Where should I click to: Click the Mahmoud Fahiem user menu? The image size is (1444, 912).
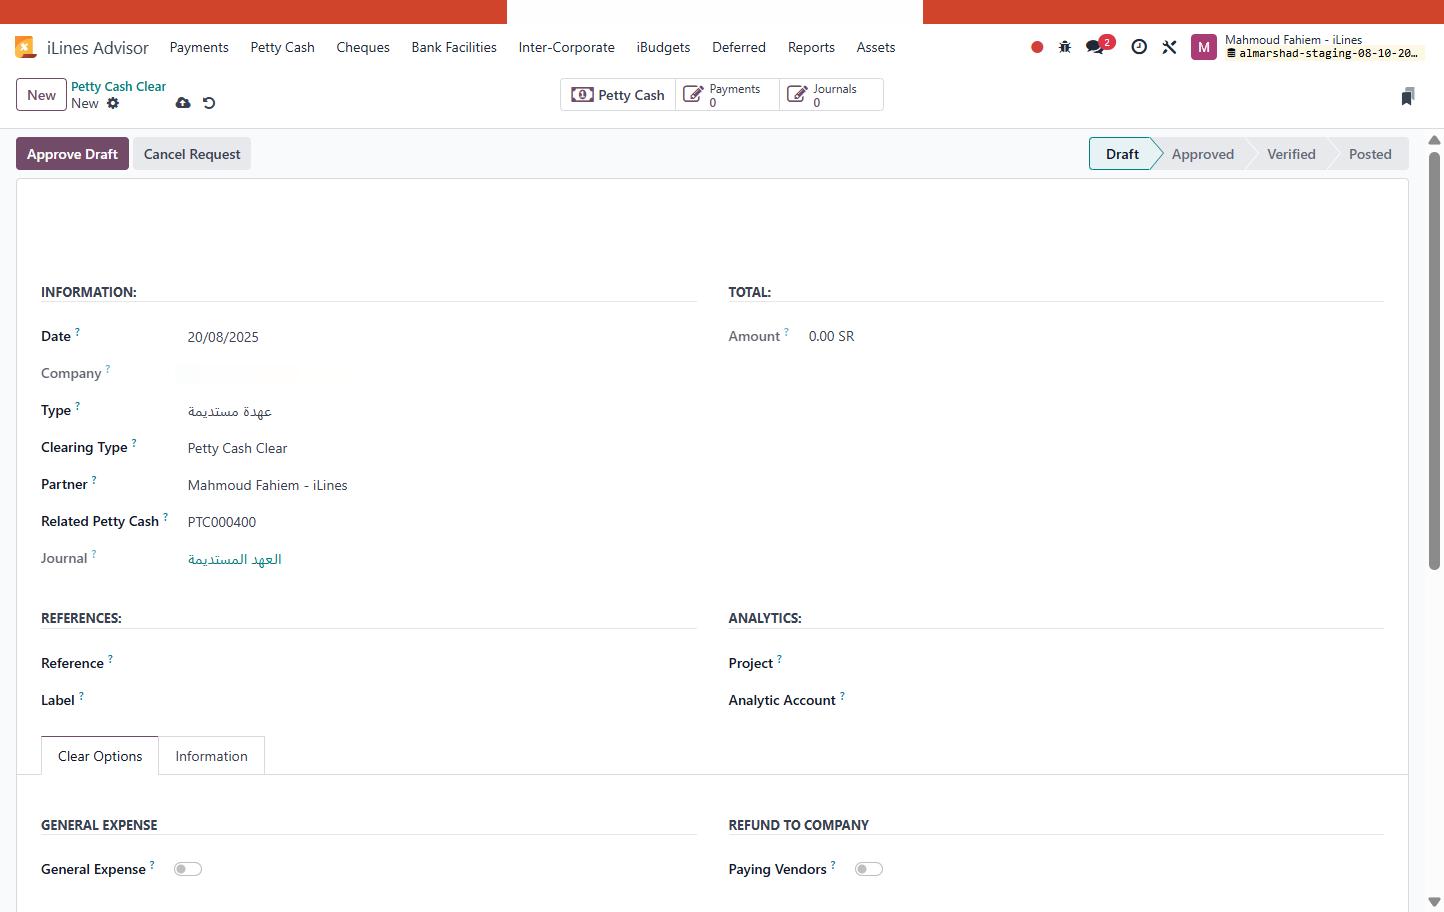pyautogui.click(x=1307, y=47)
